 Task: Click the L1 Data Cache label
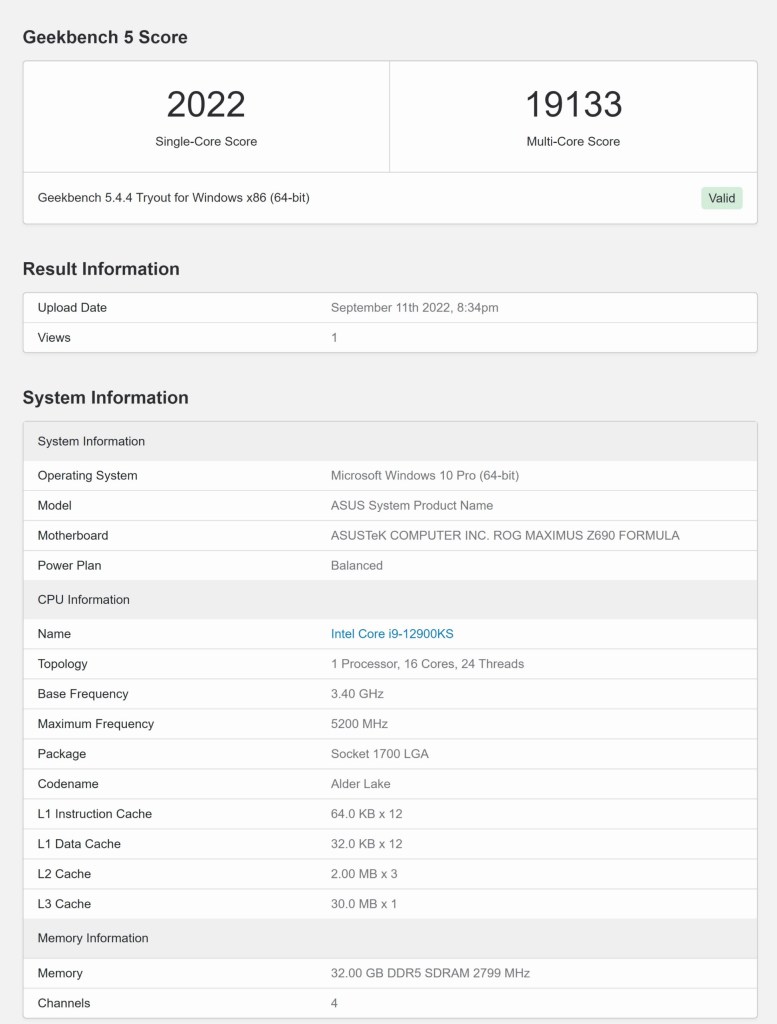click(x=79, y=844)
